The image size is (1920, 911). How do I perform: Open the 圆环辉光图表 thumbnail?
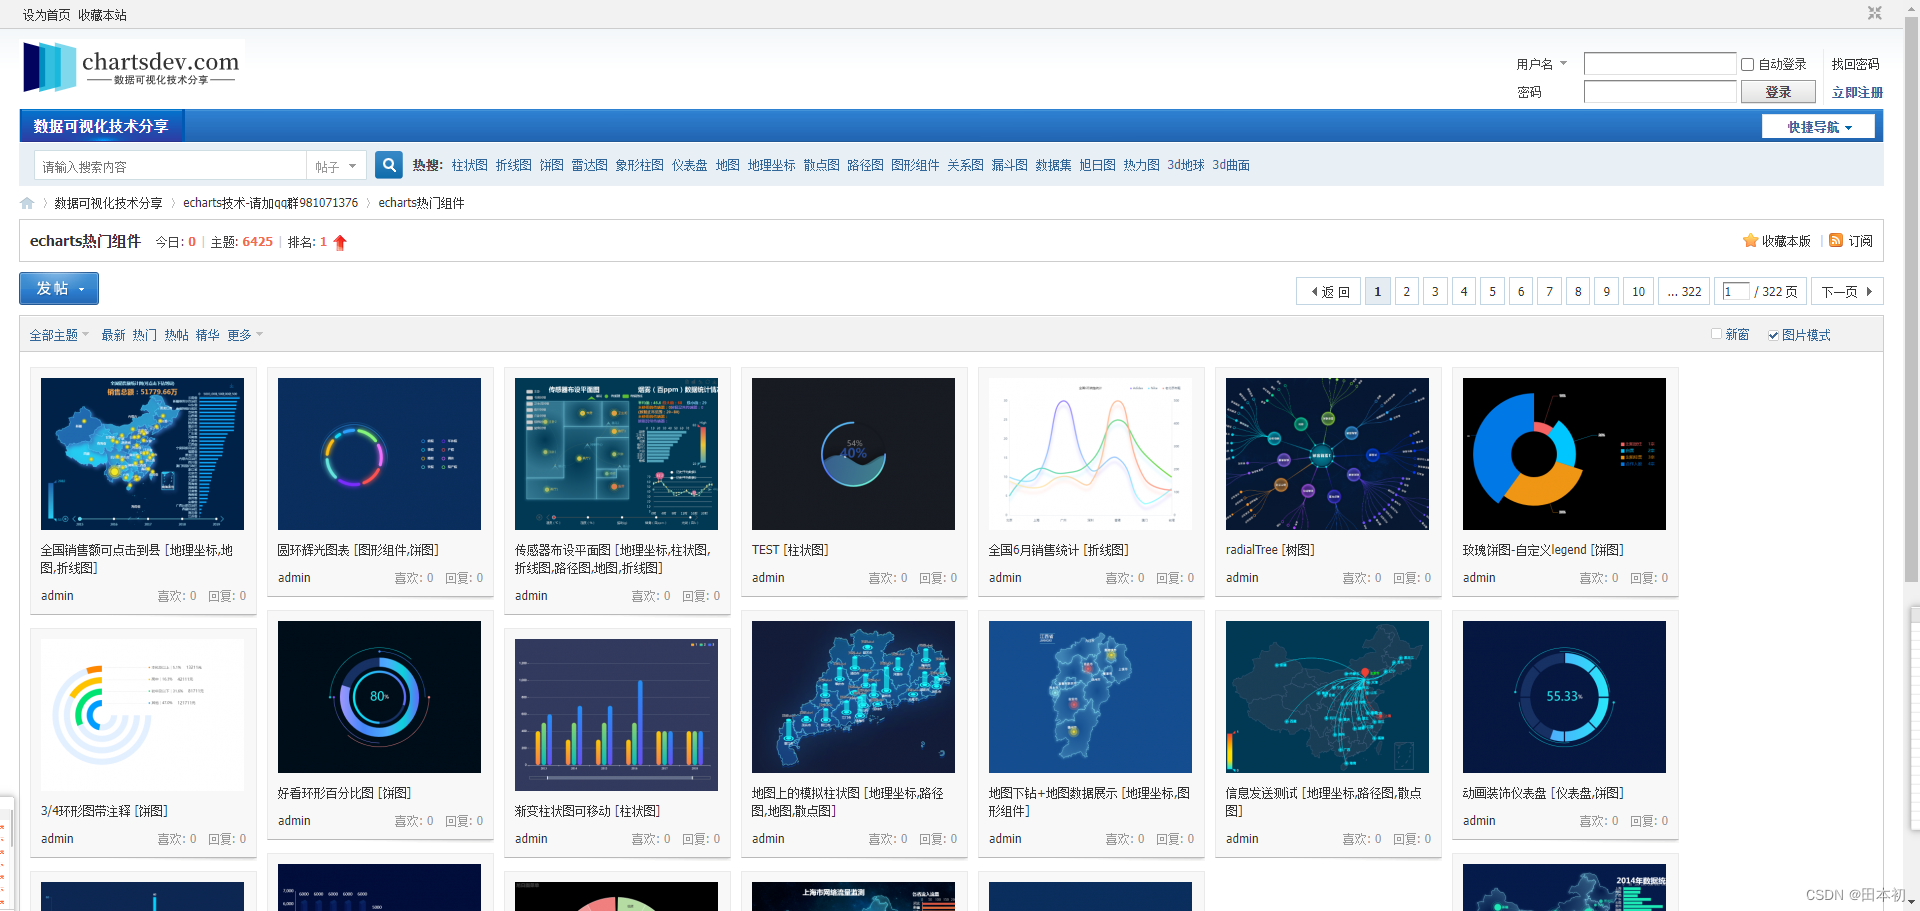(379, 454)
